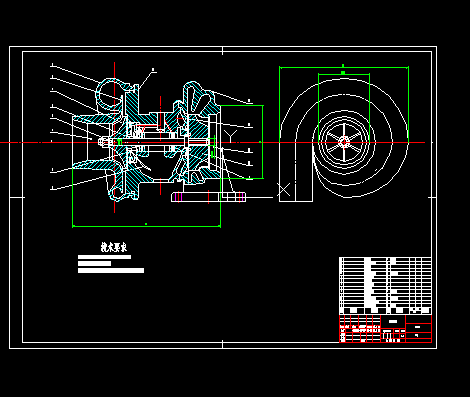This screenshot has width=470, height=397.
Task: Select the red title block
Action: pos(385,329)
